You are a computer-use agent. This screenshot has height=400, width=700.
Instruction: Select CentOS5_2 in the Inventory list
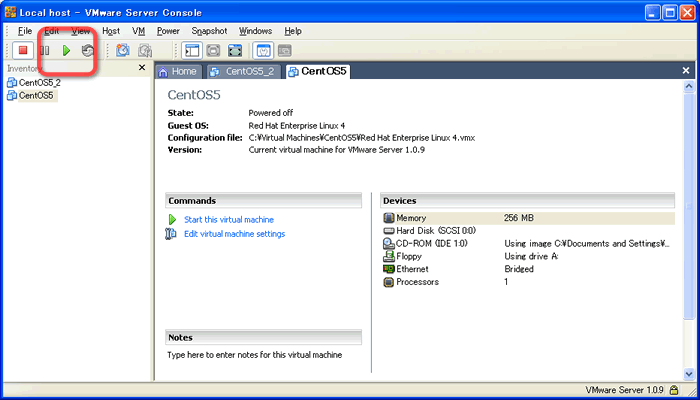(x=34, y=83)
